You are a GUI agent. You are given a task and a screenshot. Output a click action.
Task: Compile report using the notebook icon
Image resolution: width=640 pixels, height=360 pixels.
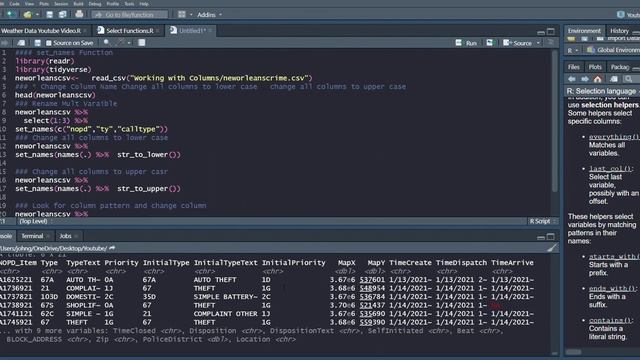point(142,42)
